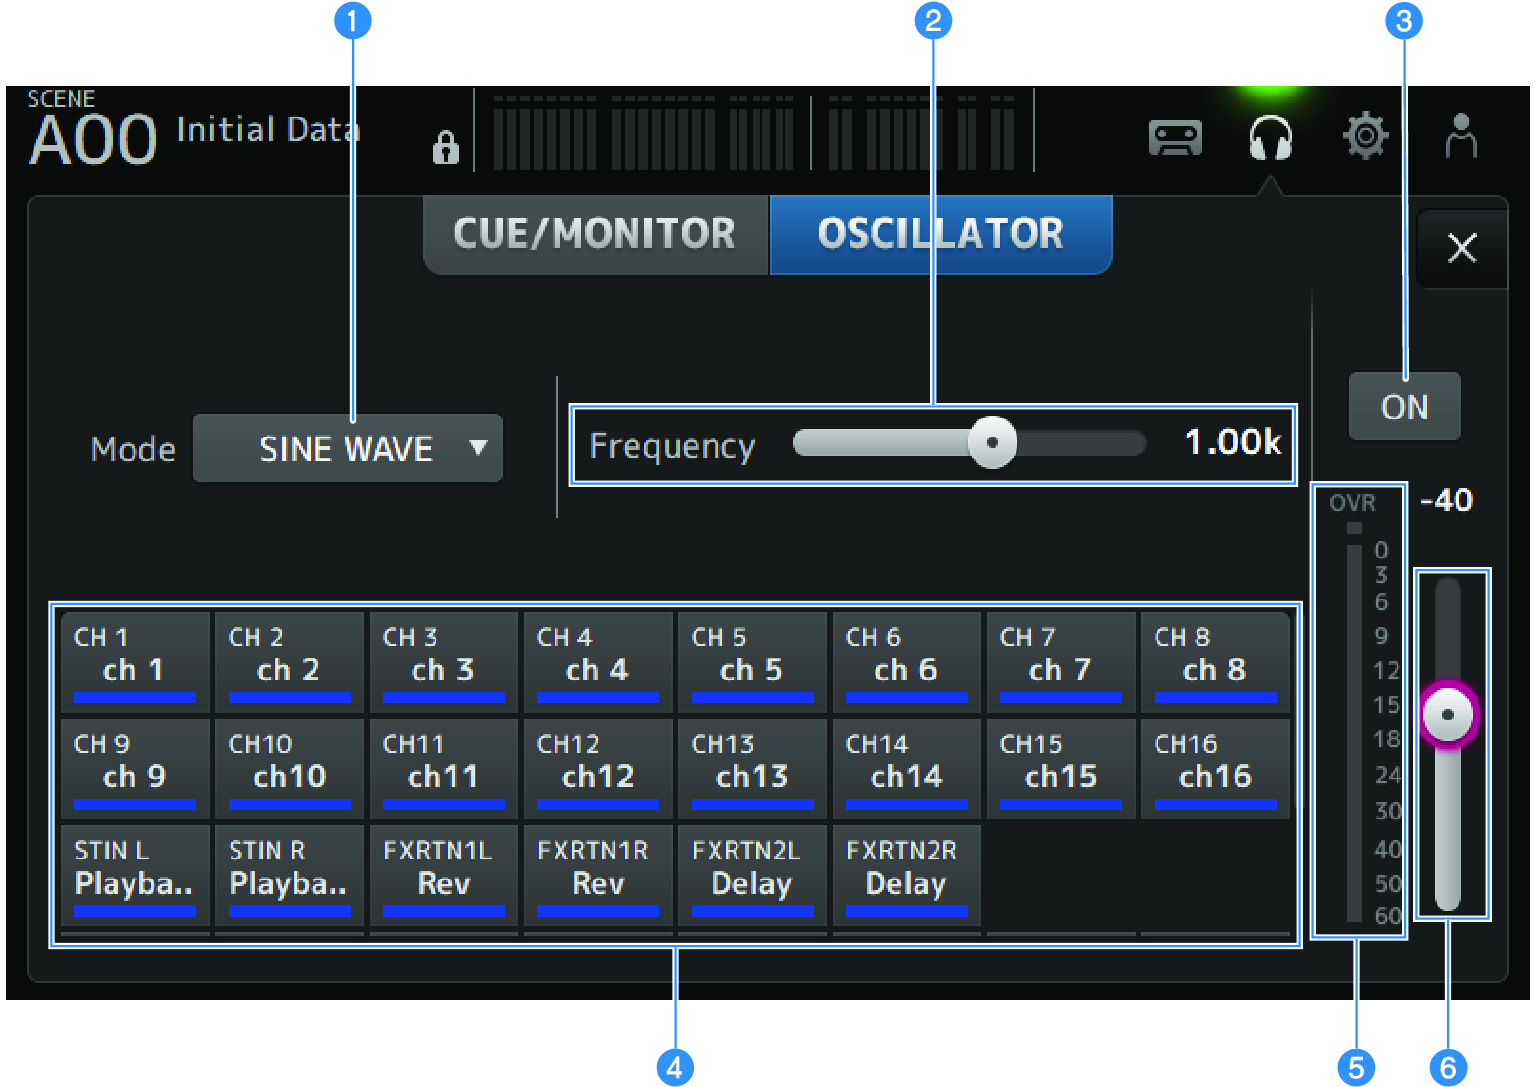The width and height of the screenshot is (1535, 1087).
Task: Select the CH 9 channel button
Action: [x=135, y=768]
